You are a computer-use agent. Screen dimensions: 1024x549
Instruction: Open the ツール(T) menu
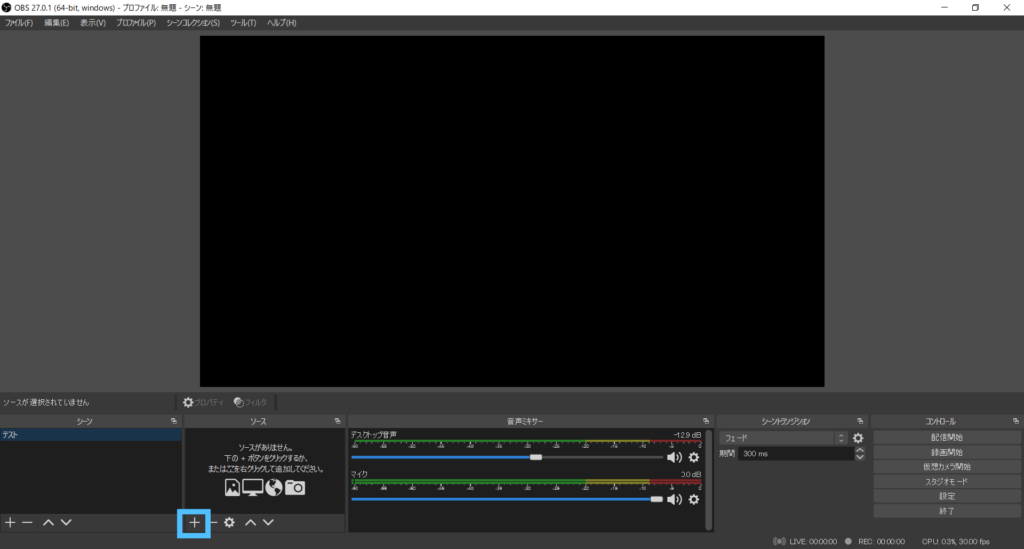(x=243, y=23)
